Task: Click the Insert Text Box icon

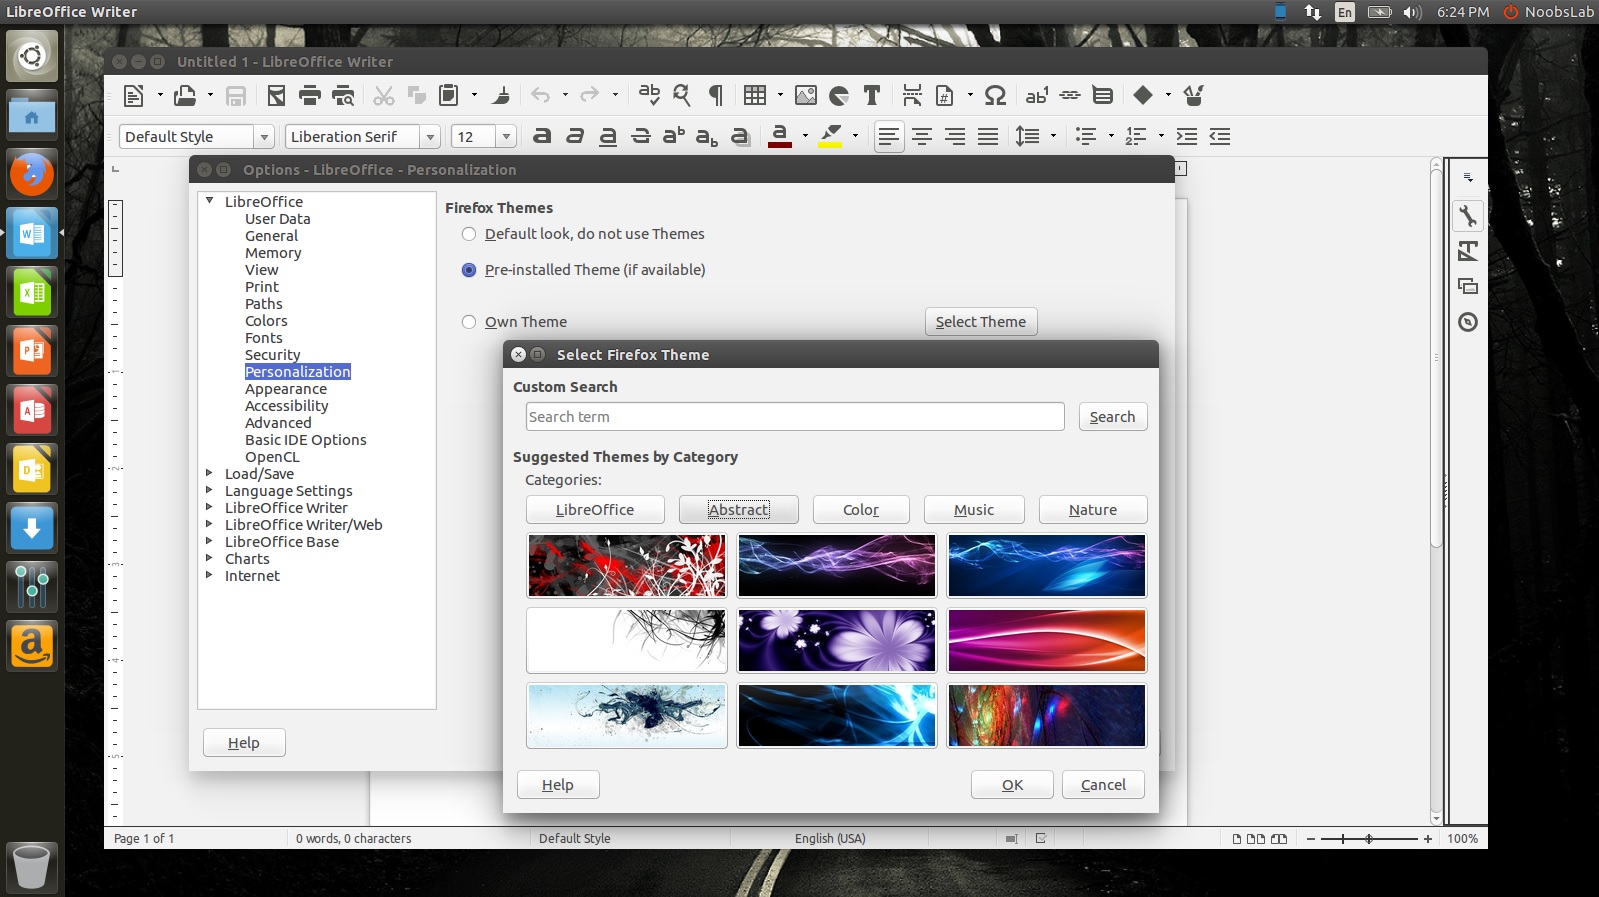Action: [x=872, y=96]
